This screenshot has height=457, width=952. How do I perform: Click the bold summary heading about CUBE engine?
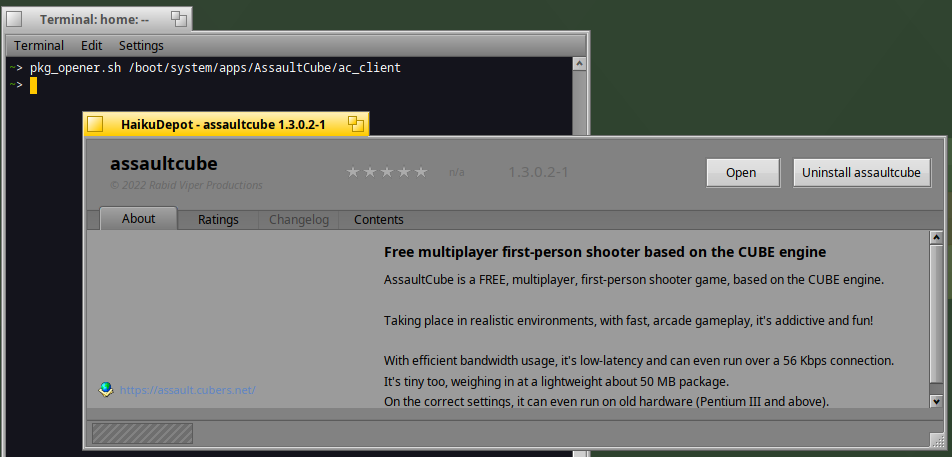(x=605, y=252)
